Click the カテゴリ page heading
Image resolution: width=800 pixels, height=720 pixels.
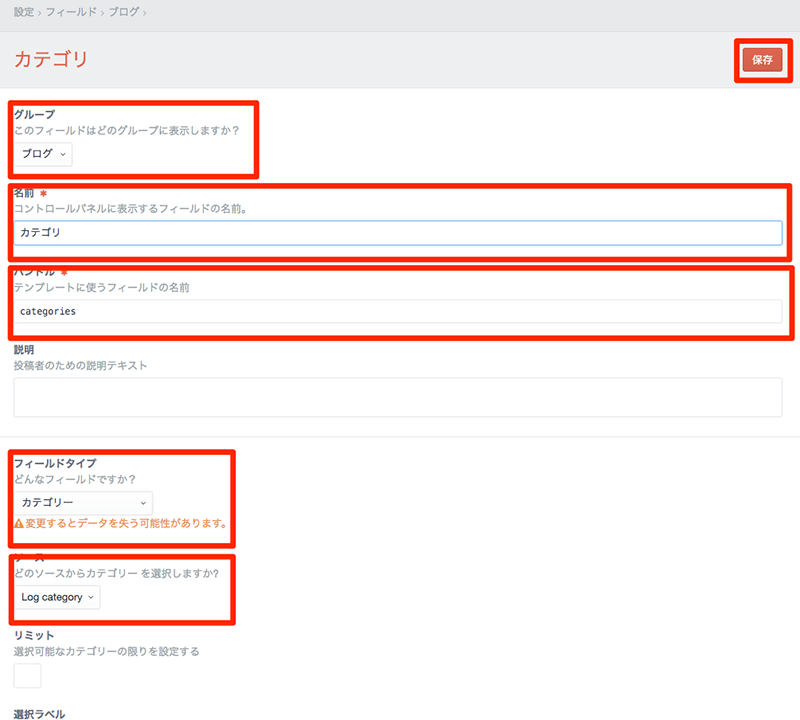pyautogui.click(x=51, y=59)
